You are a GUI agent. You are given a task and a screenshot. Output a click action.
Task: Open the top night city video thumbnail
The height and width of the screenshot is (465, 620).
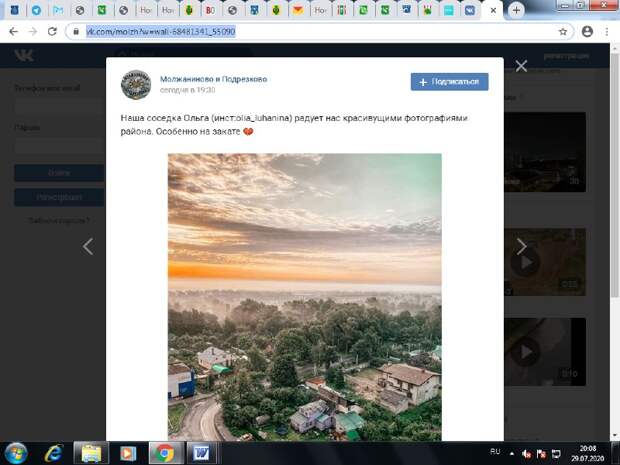click(545, 152)
